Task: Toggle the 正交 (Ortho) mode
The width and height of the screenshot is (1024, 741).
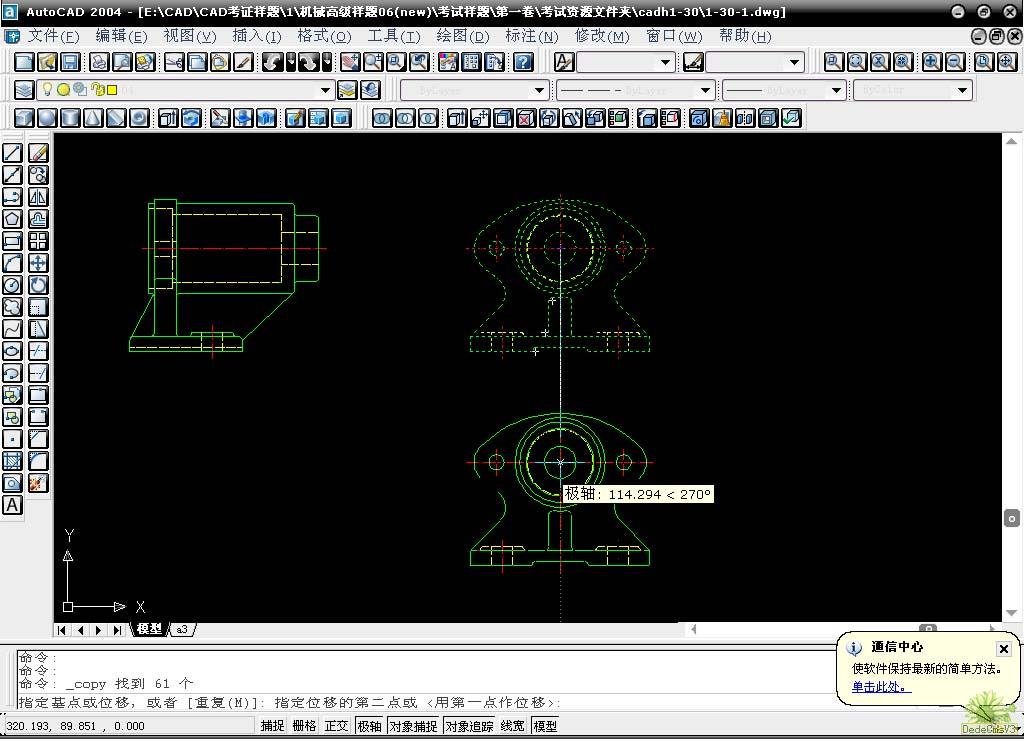Action: click(336, 726)
